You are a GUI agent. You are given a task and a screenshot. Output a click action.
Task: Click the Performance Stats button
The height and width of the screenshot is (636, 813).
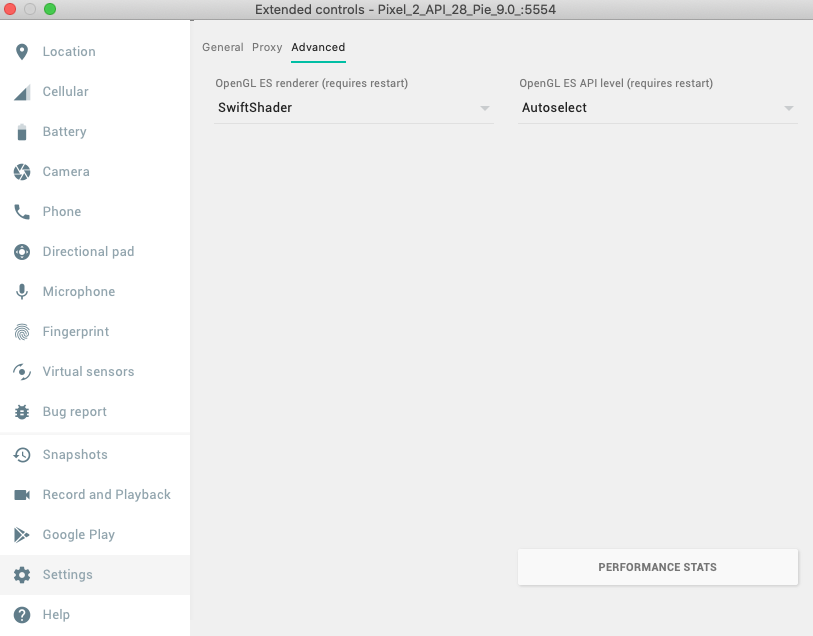[657, 566]
